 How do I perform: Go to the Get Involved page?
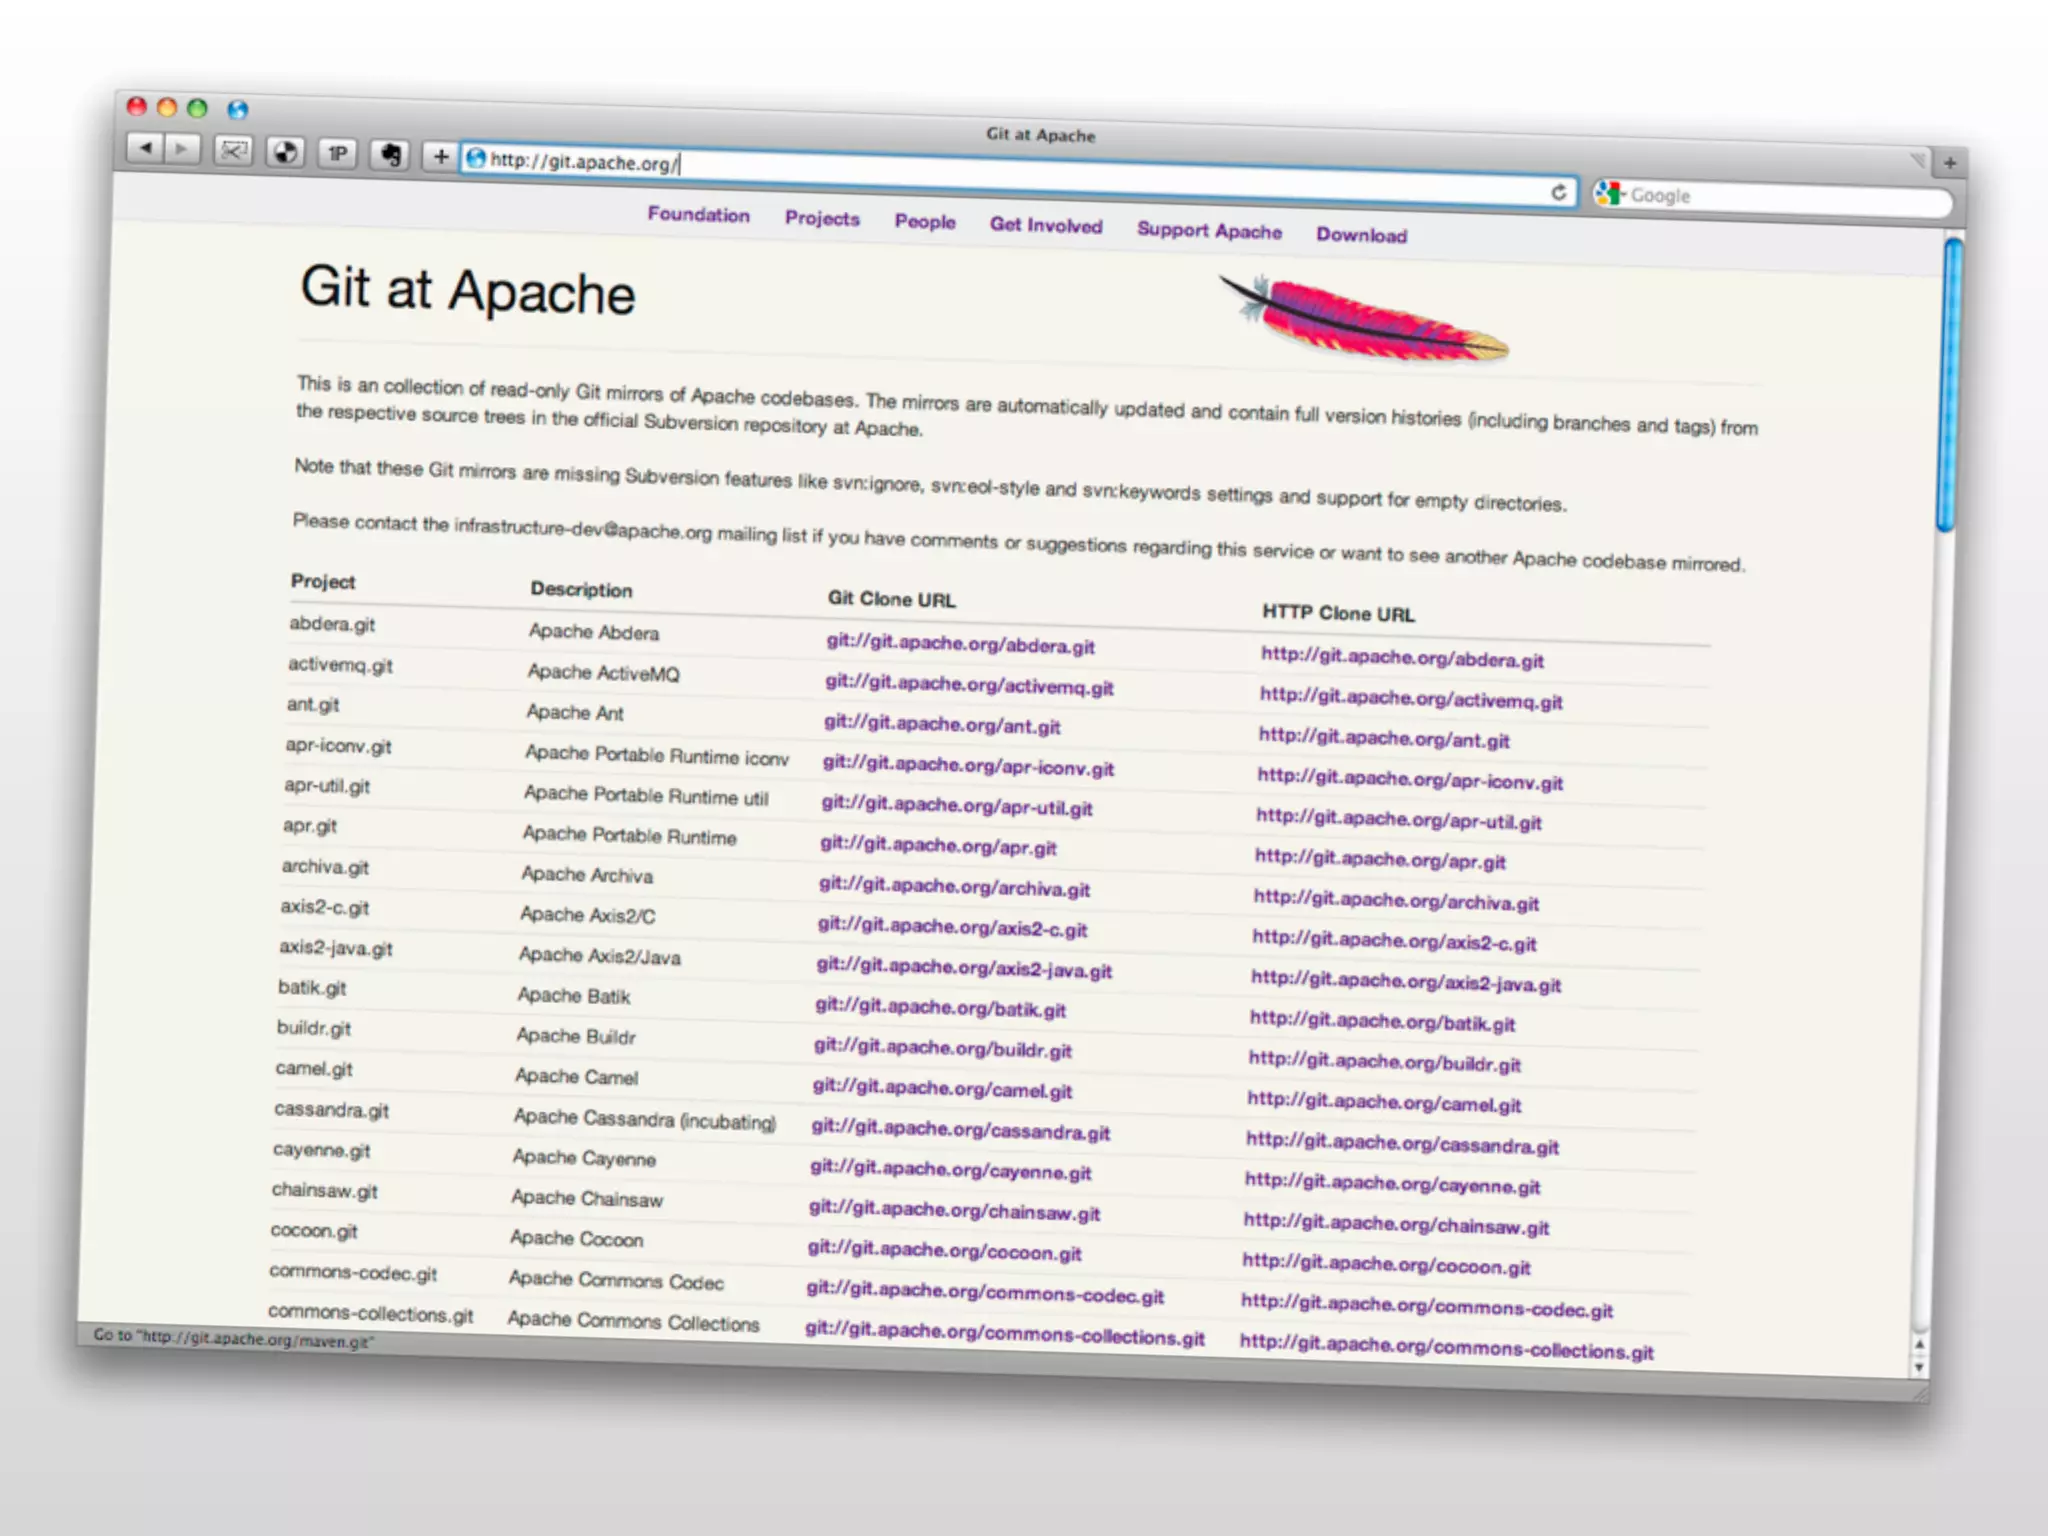[1046, 225]
